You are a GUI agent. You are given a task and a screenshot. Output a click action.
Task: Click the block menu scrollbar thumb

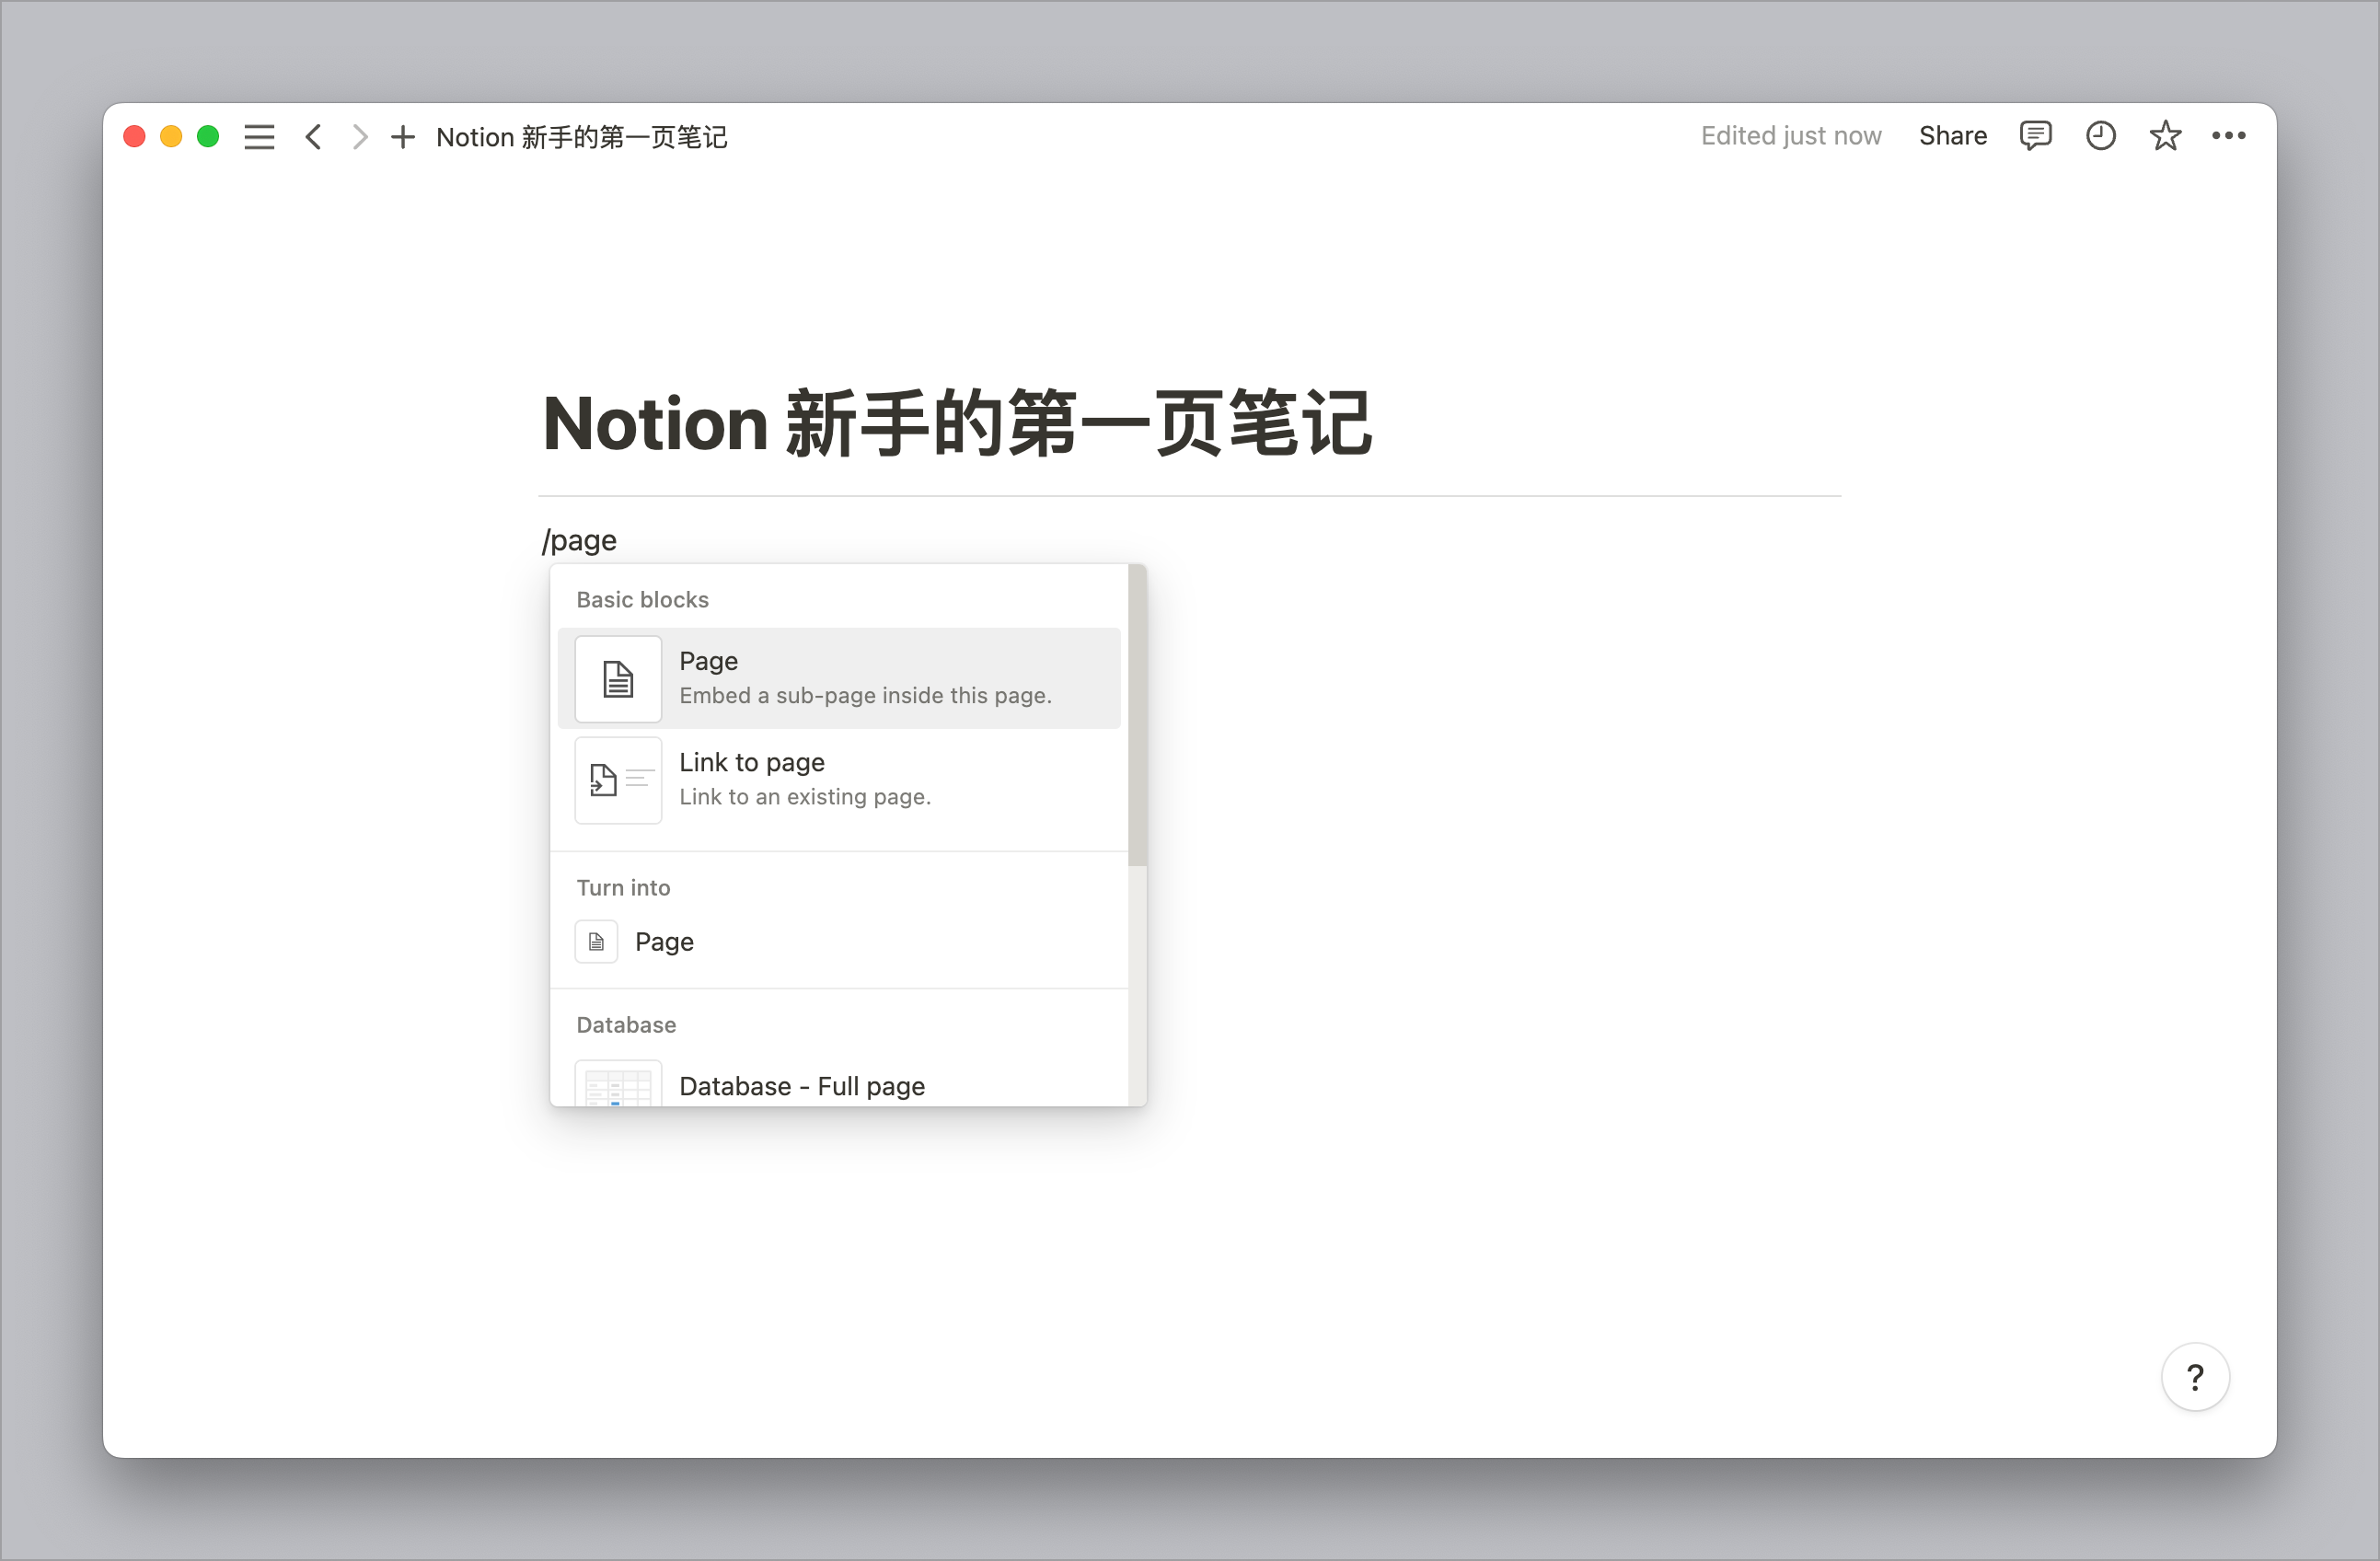pyautogui.click(x=1137, y=715)
